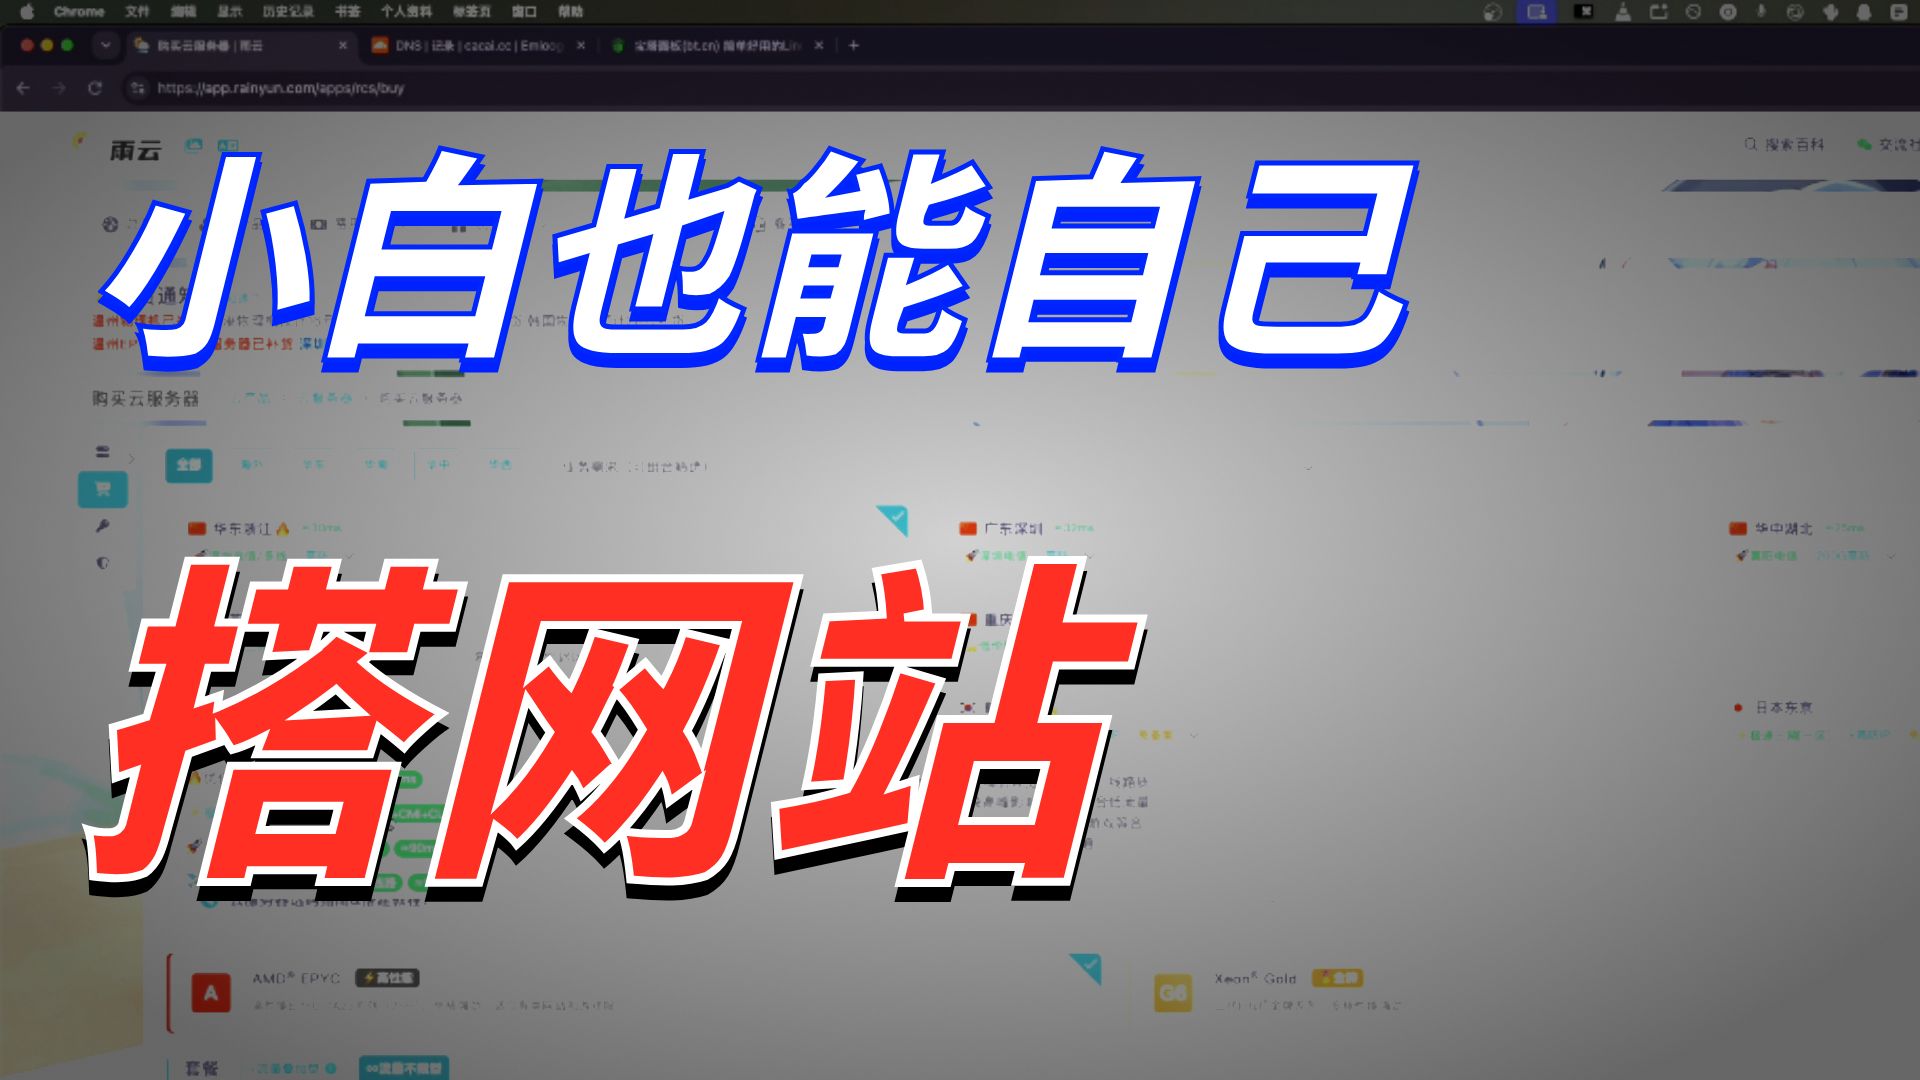Open a new browser tab
The height and width of the screenshot is (1080, 1920).
[x=853, y=45]
